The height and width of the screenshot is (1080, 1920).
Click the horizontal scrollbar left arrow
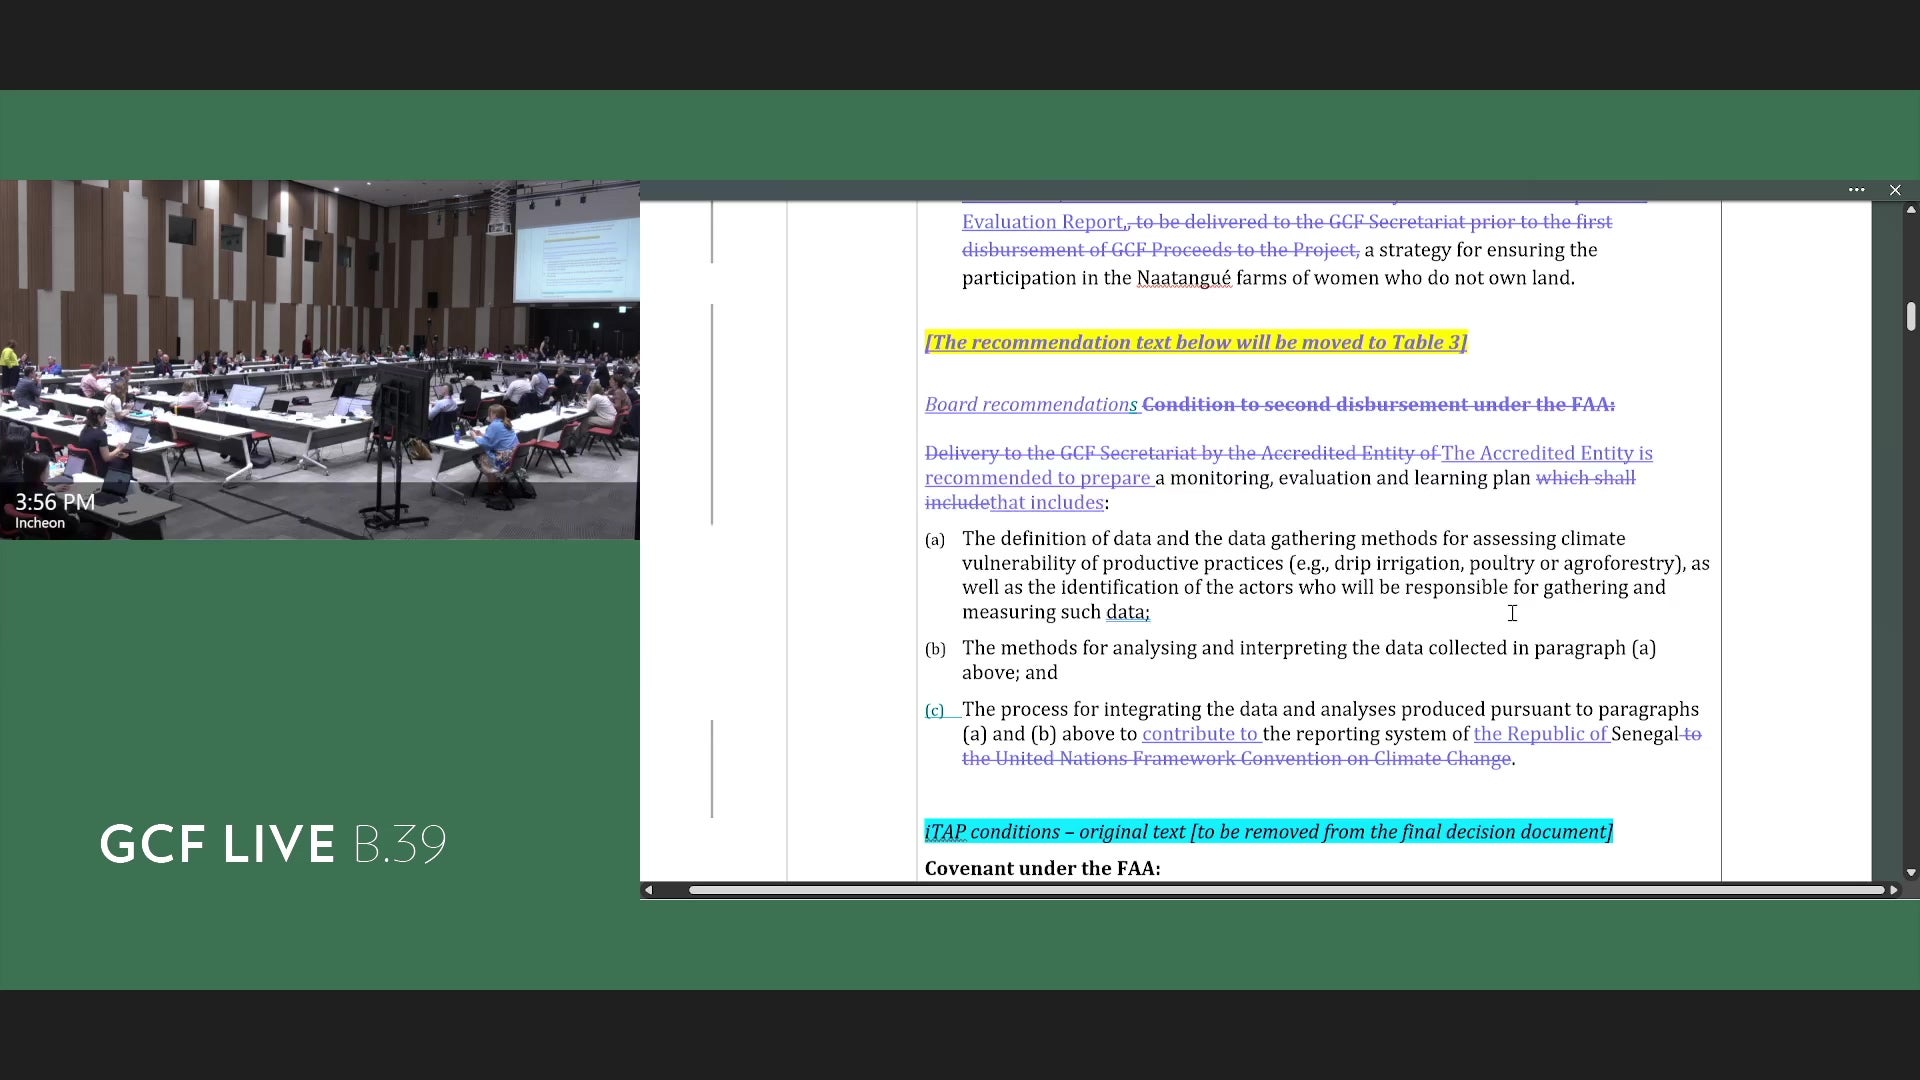[649, 890]
